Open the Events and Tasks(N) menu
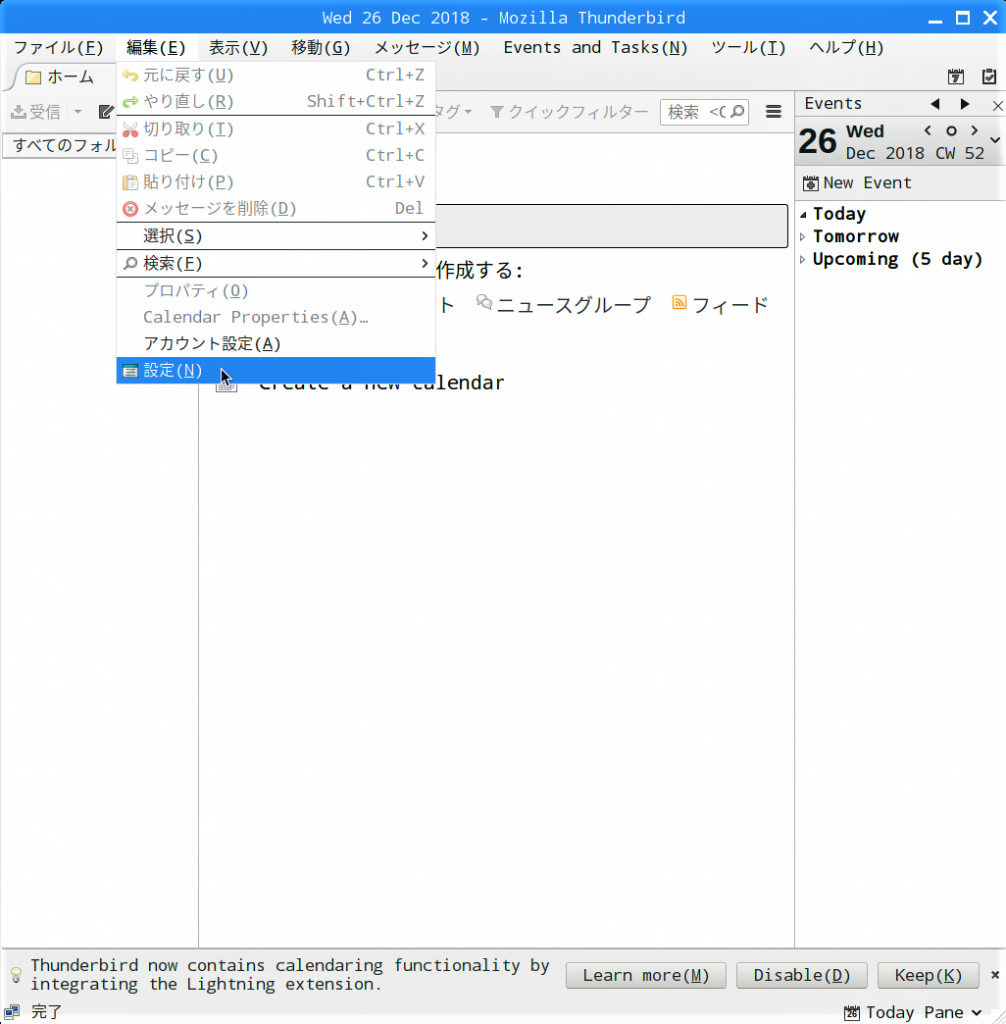This screenshot has width=1006, height=1024. [595, 48]
